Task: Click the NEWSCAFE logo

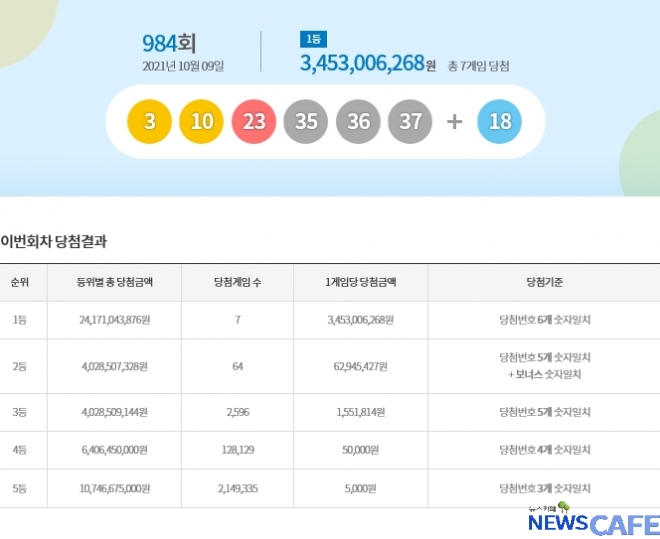Action: coord(593,522)
